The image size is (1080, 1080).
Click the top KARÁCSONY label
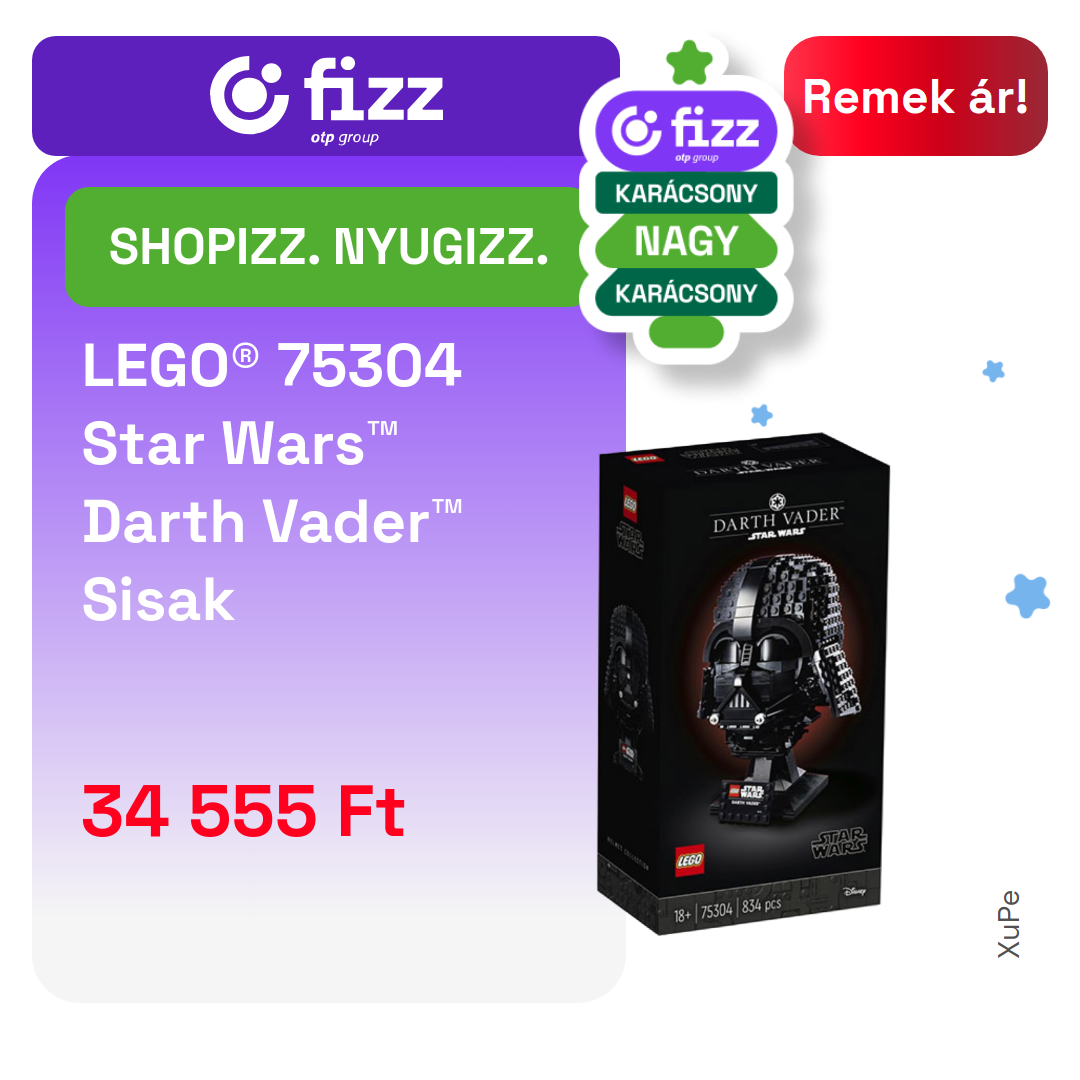click(x=686, y=193)
